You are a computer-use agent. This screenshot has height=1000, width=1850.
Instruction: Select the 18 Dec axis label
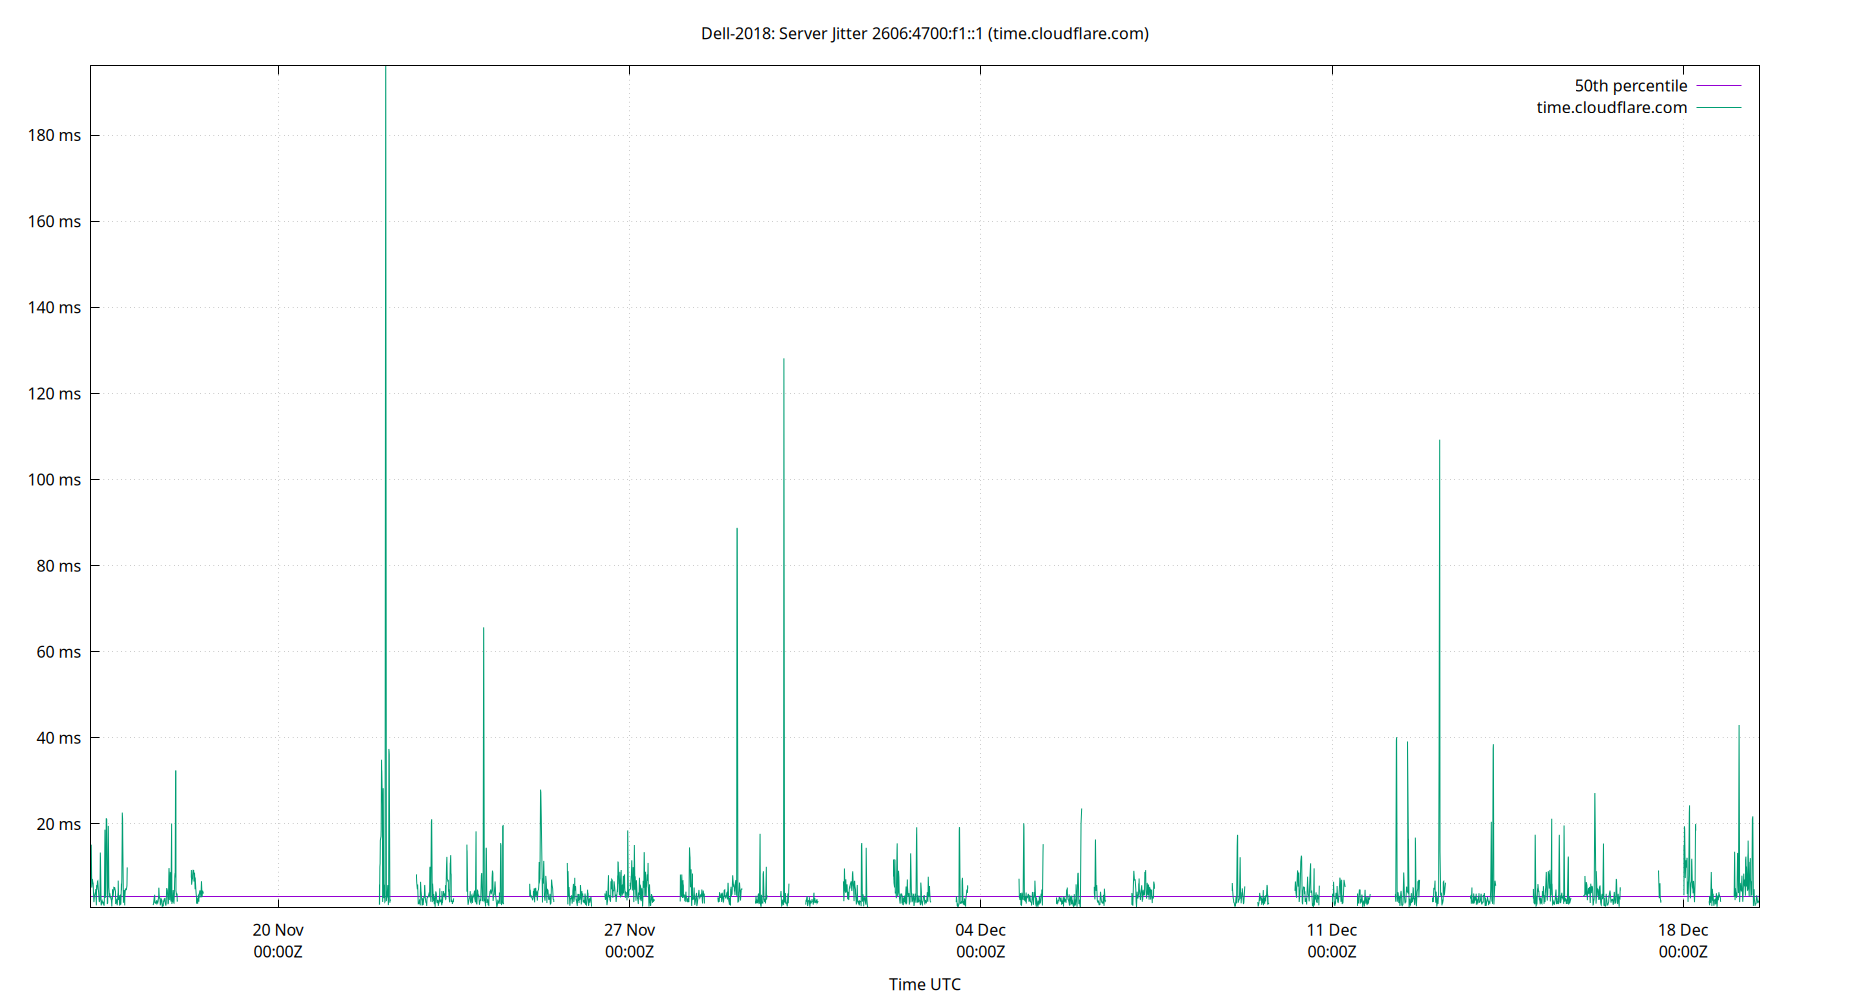coord(1684,930)
